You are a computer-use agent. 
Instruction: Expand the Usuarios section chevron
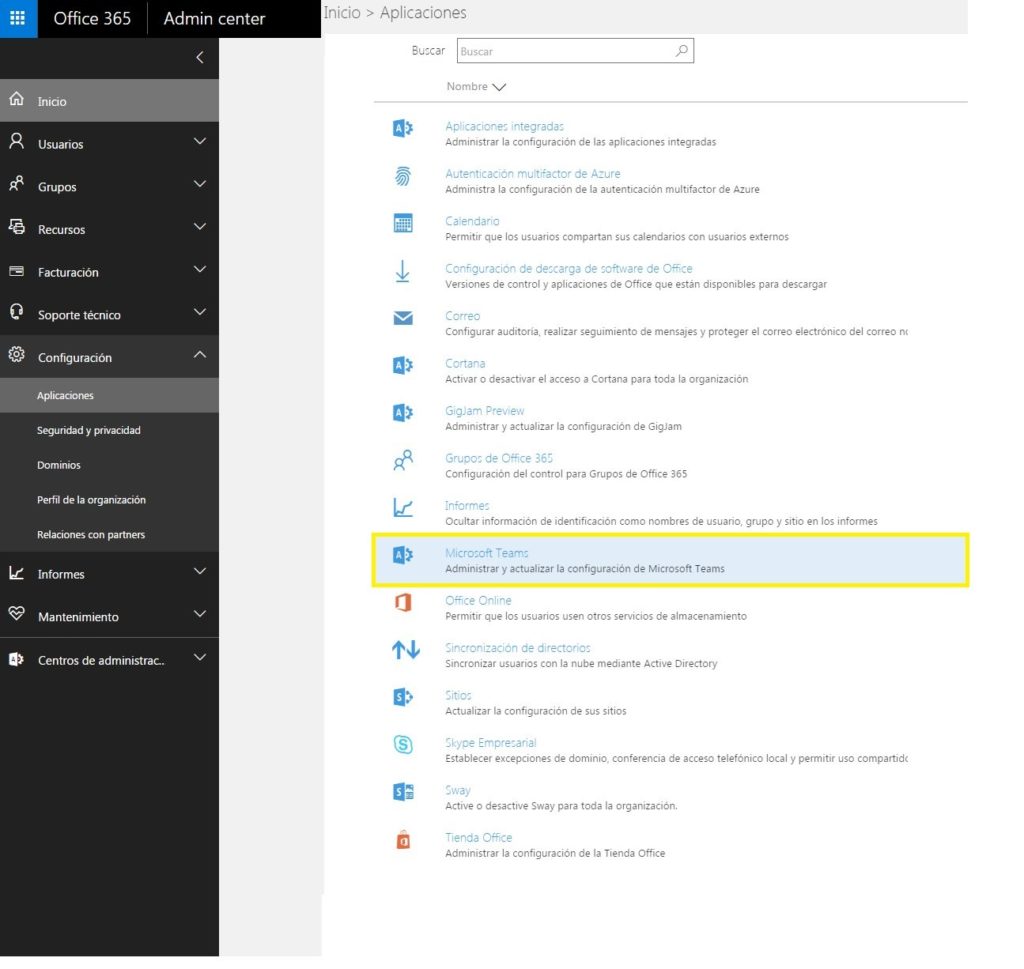[x=200, y=141]
